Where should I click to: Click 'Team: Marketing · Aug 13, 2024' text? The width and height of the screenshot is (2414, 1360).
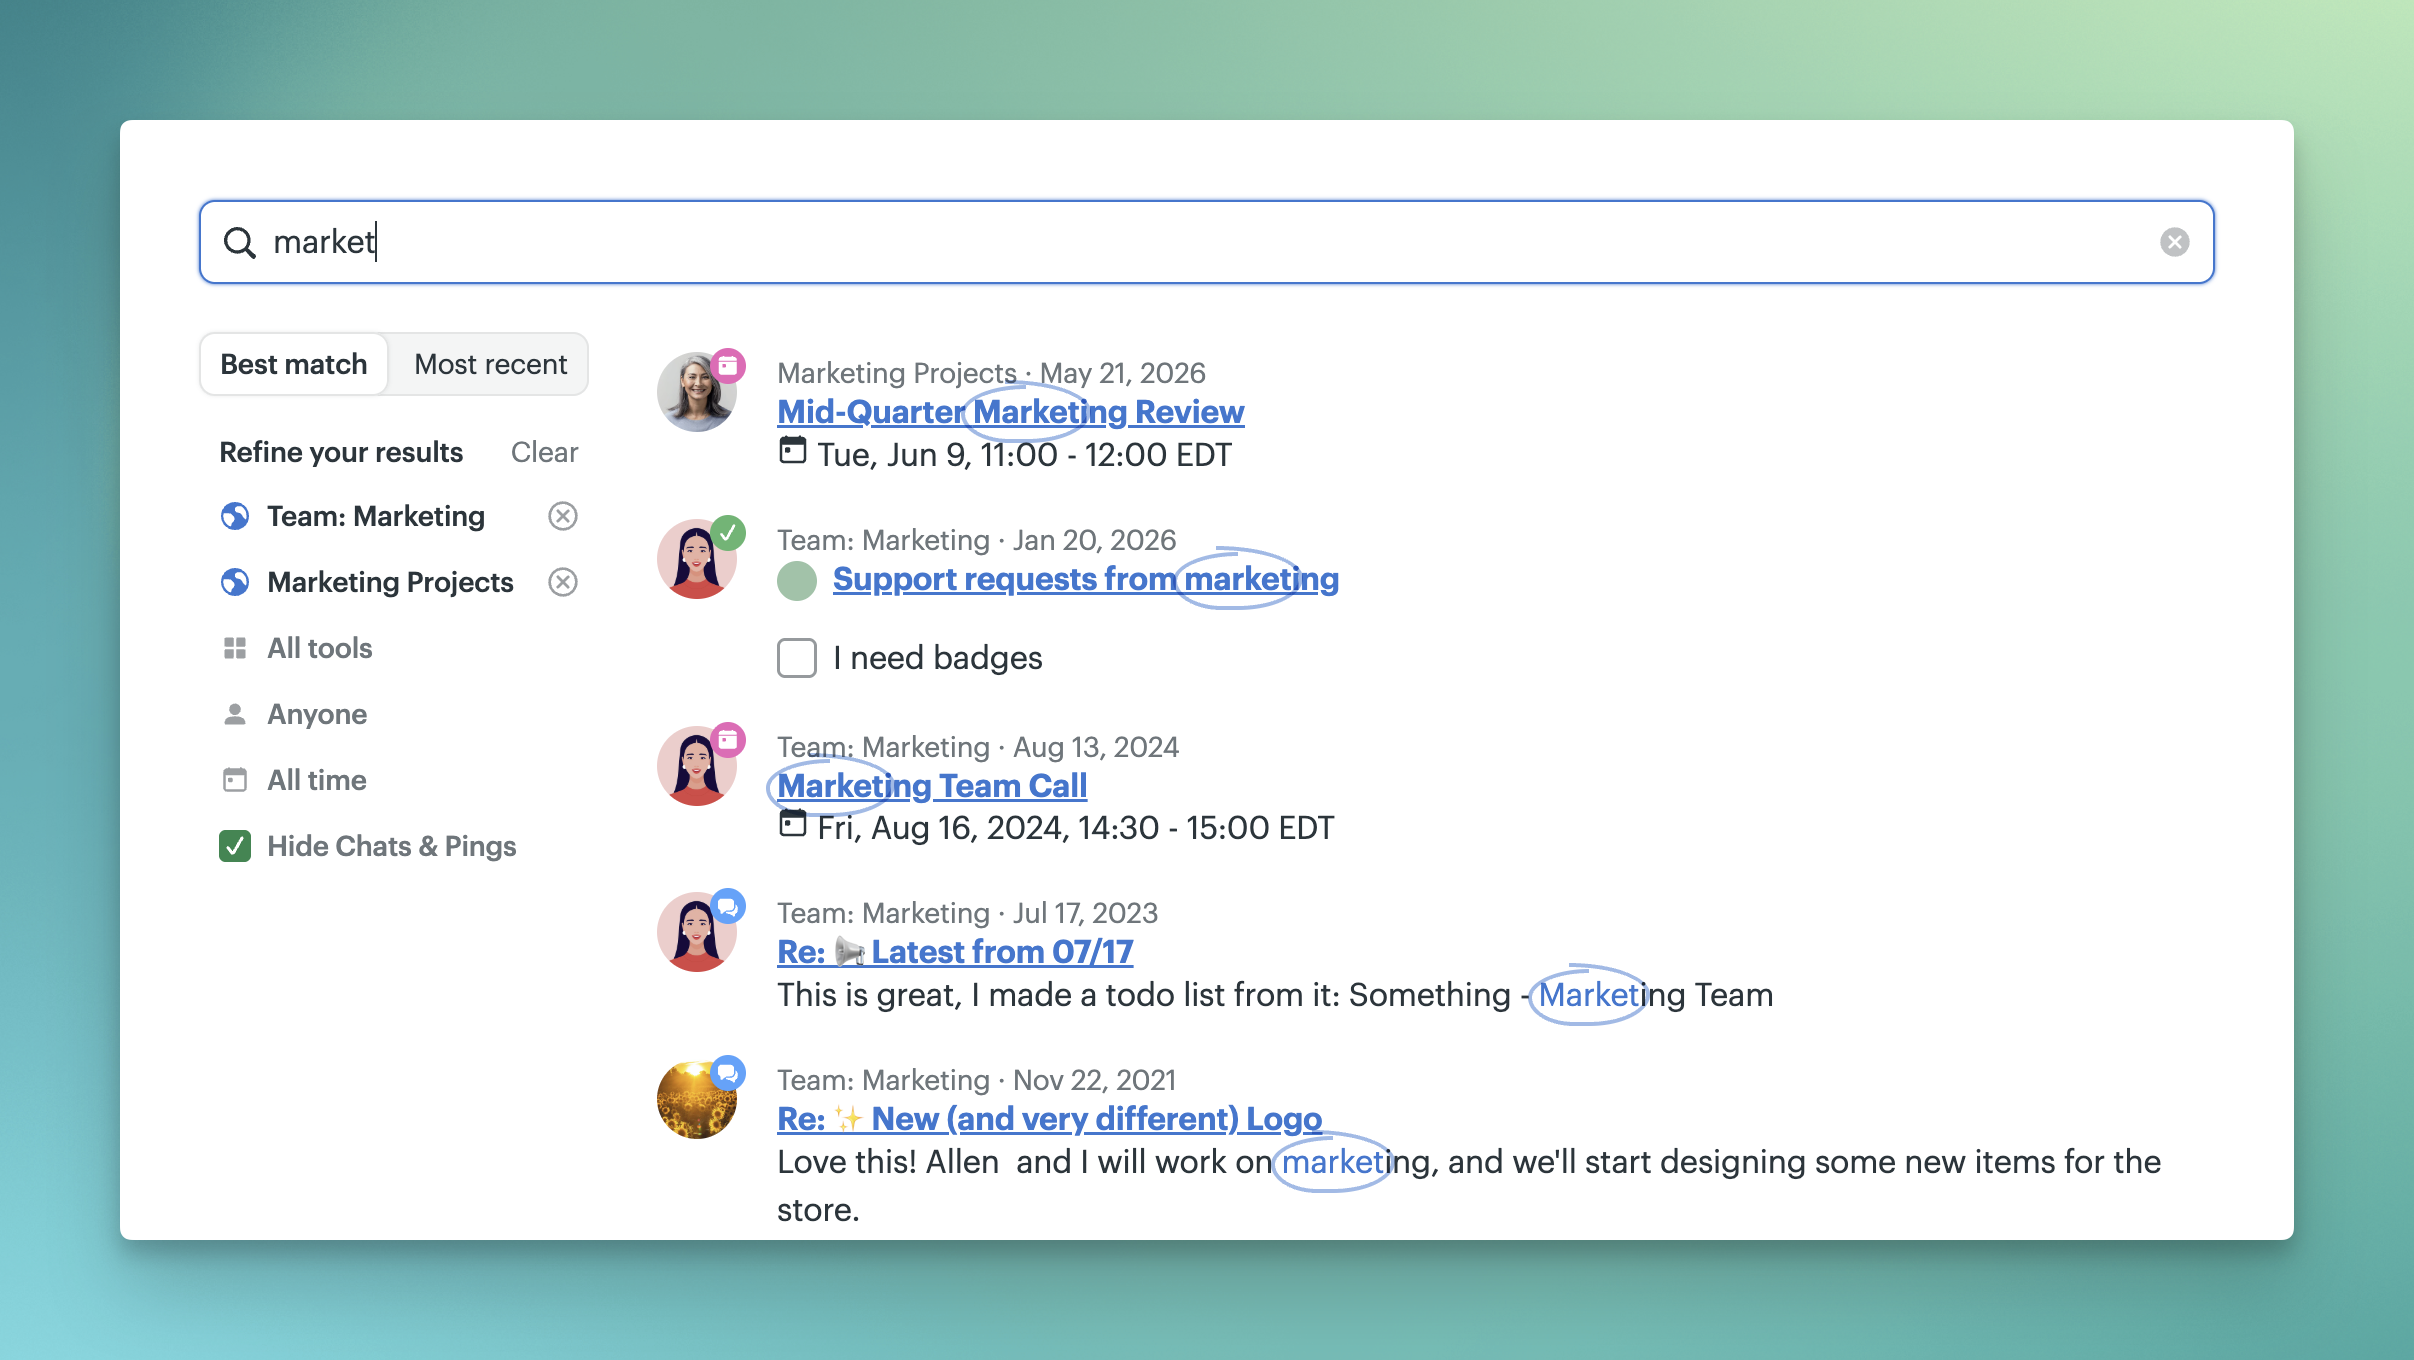coord(978,747)
